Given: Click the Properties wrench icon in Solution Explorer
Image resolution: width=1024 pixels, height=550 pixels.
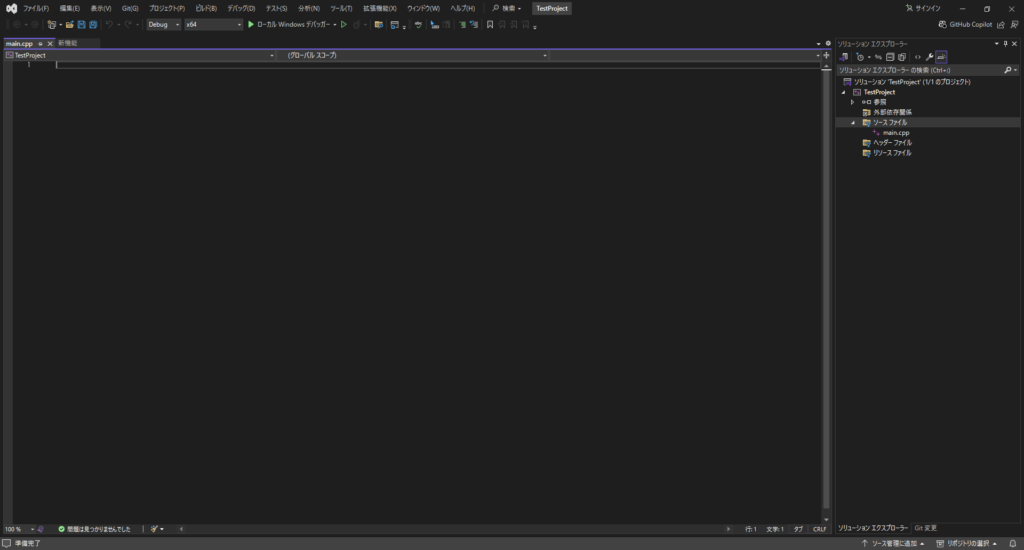Looking at the screenshot, I should (929, 57).
